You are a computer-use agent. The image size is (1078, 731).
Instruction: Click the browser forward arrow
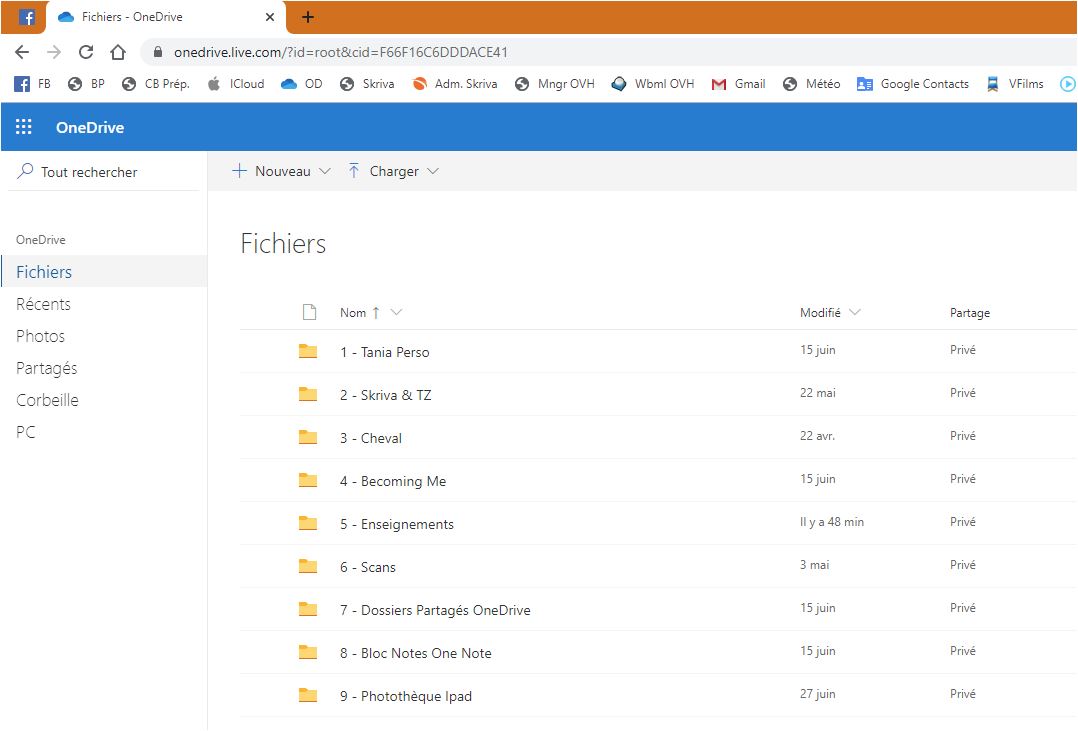click(54, 52)
